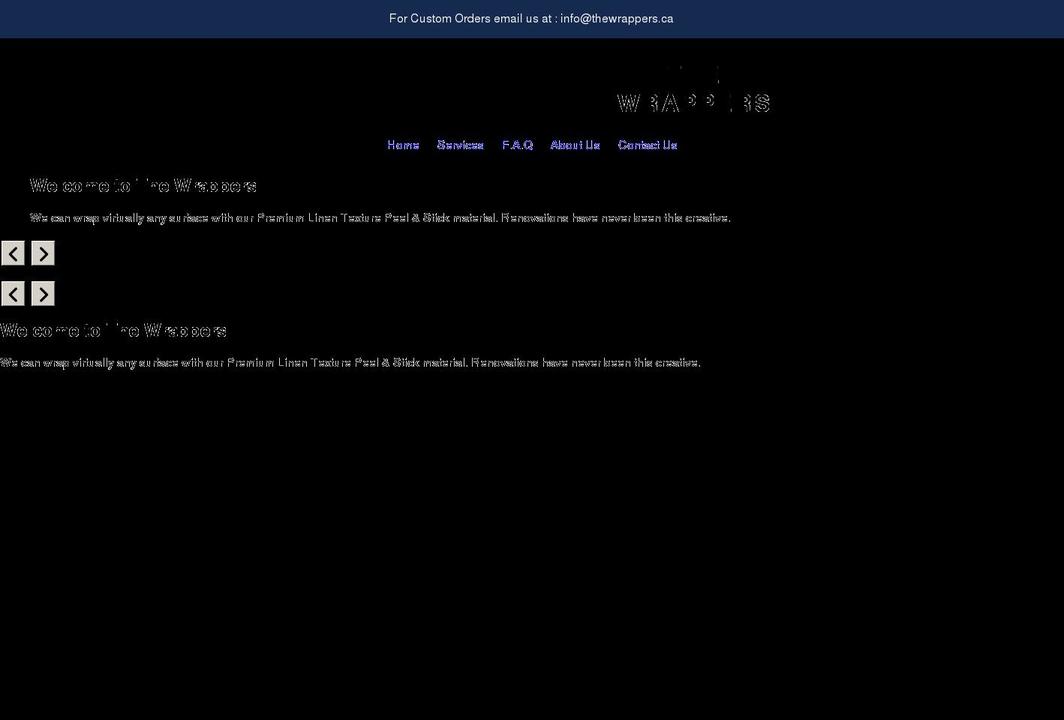This screenshot has width=1064, height=720.
Task: Click the lower slider's next arrow
Action: click(x=43, y=293)
